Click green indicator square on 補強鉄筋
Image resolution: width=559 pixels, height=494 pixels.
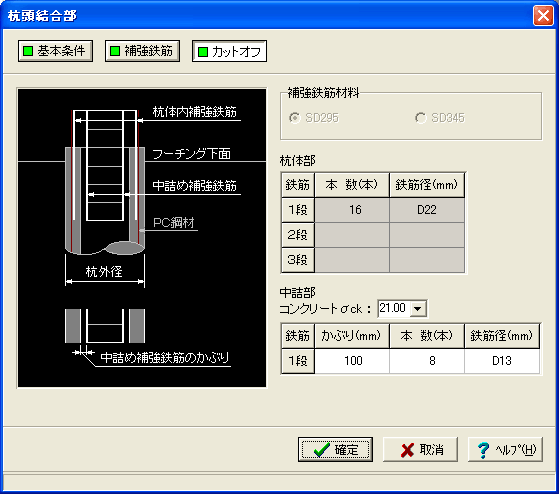point(115,51)
